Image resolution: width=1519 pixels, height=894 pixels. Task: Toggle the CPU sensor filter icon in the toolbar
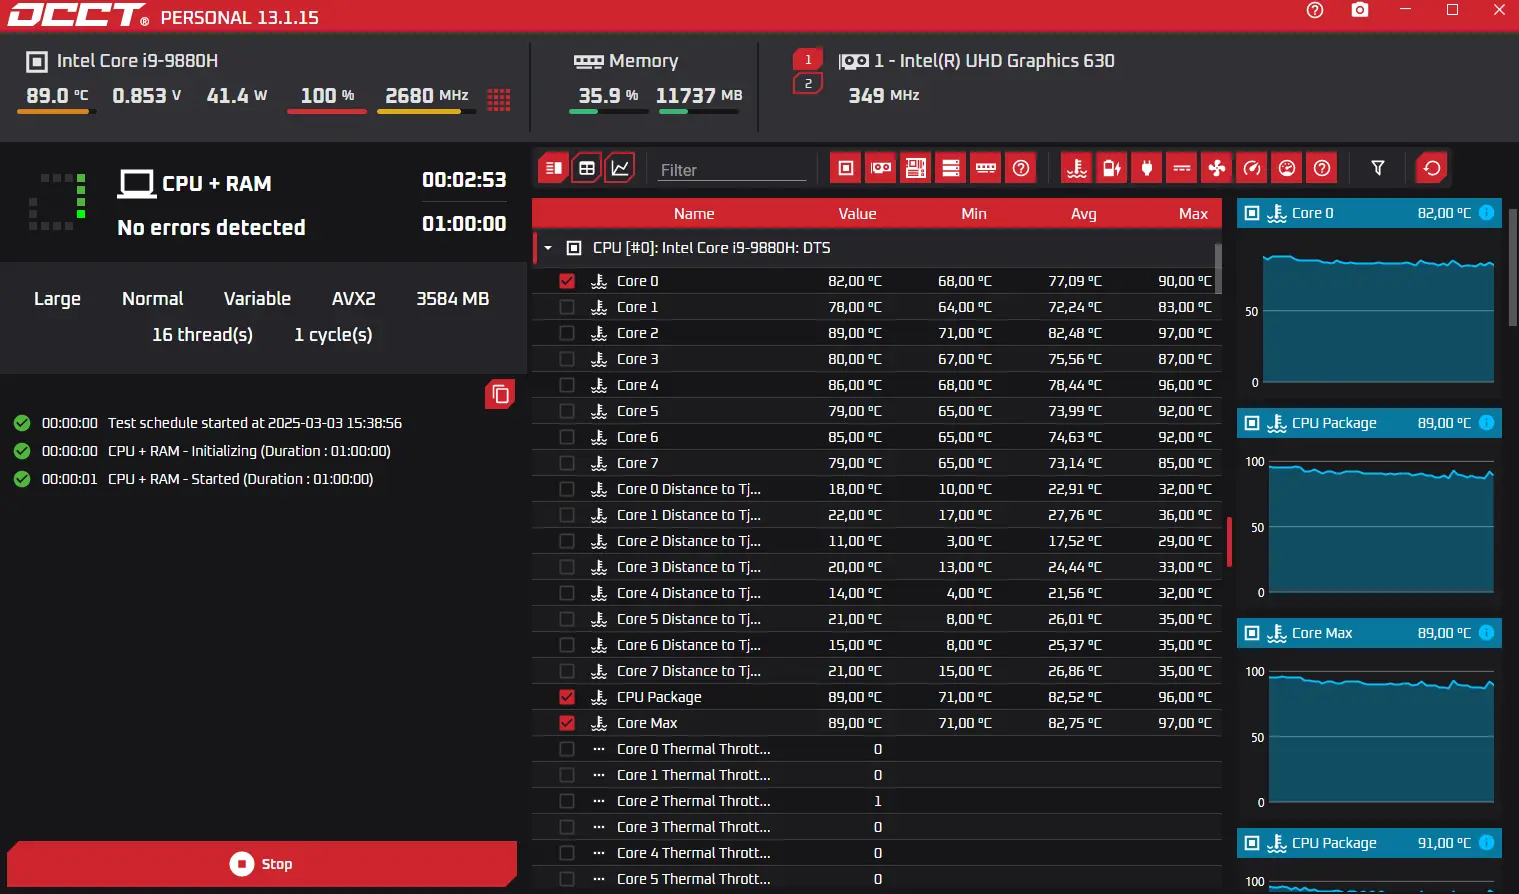(x=846, y=168)
